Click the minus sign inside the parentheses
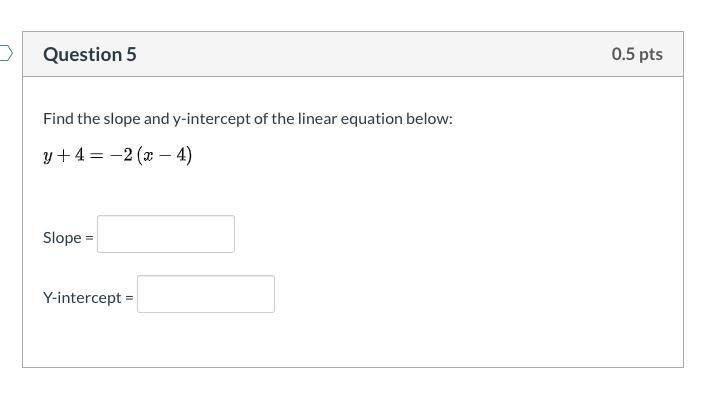The height and width of the screenshot is (405, 727). (164, 156)
